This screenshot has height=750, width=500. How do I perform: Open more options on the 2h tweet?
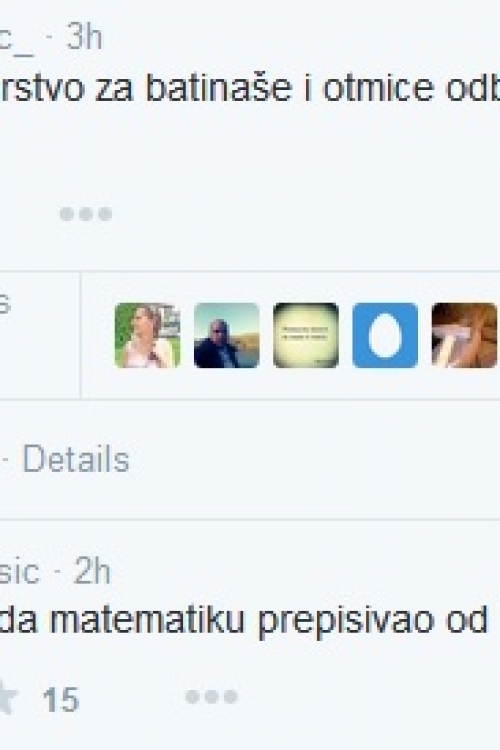coord(211,696)
